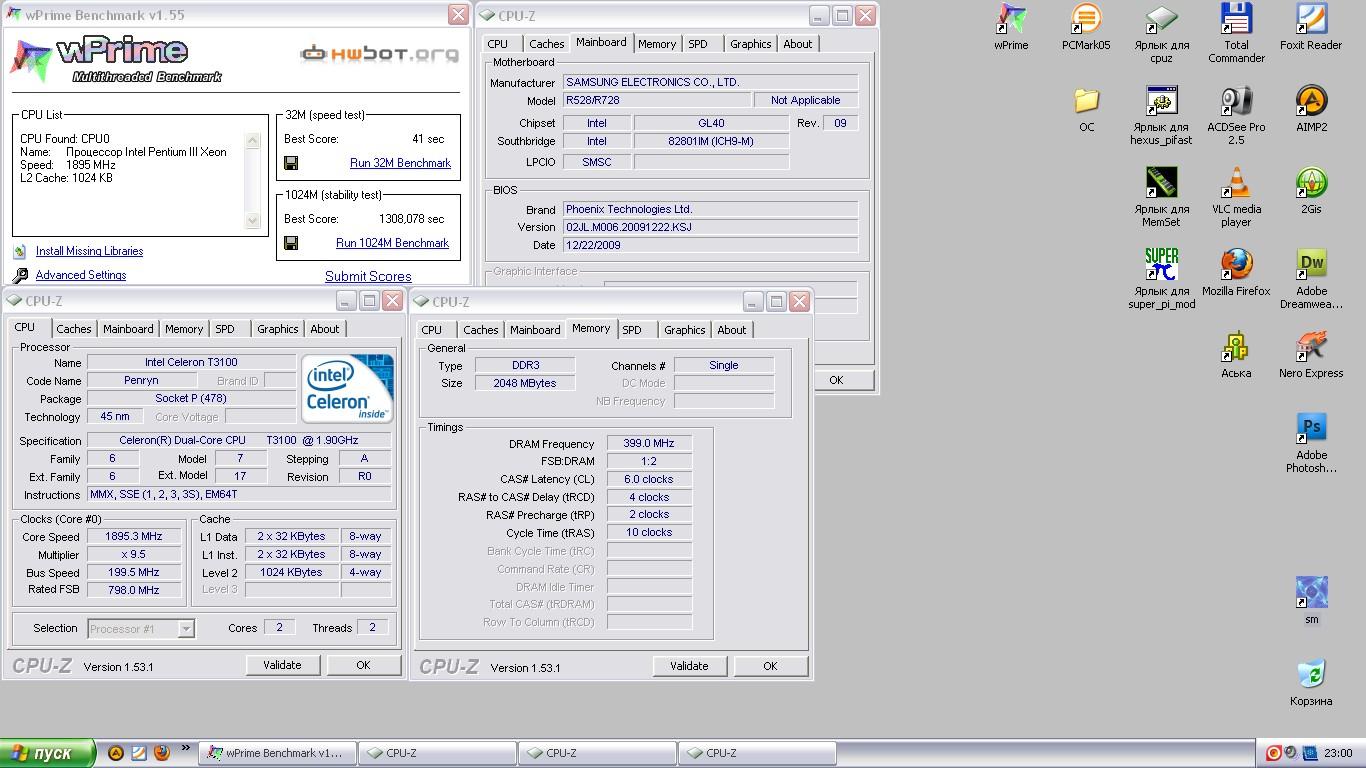Click the пуск Start button
The height and width of the screenshot is (768, 1366).
coord(48,753)
